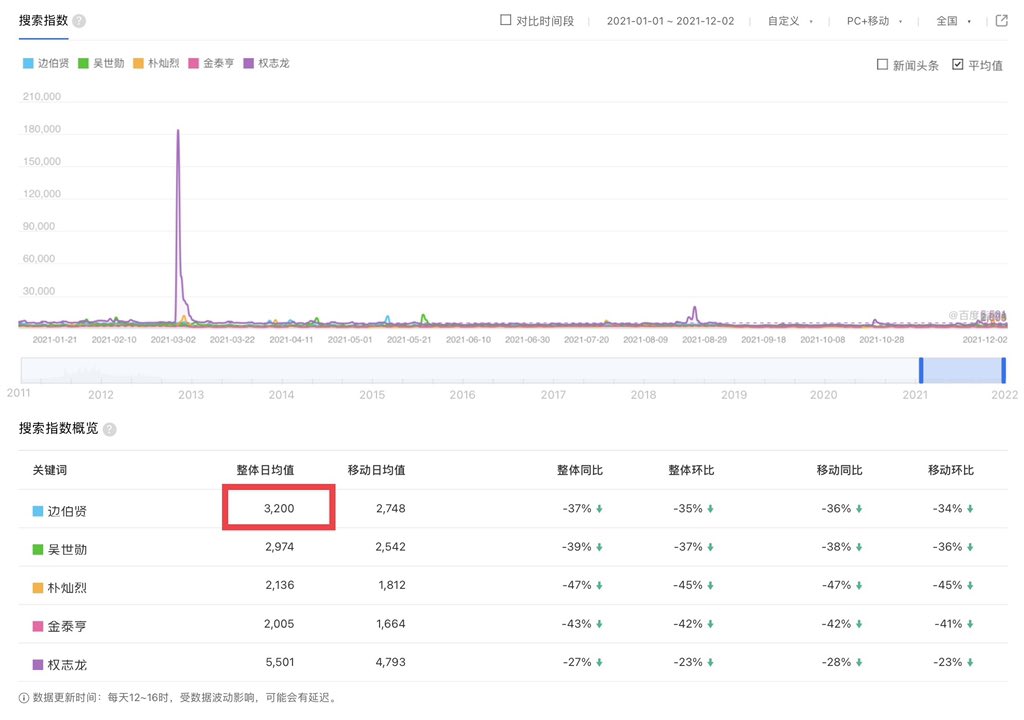Uncheck the 平均值 checkbox
This screenshot has height=720, width=1024.
(958, 65)
